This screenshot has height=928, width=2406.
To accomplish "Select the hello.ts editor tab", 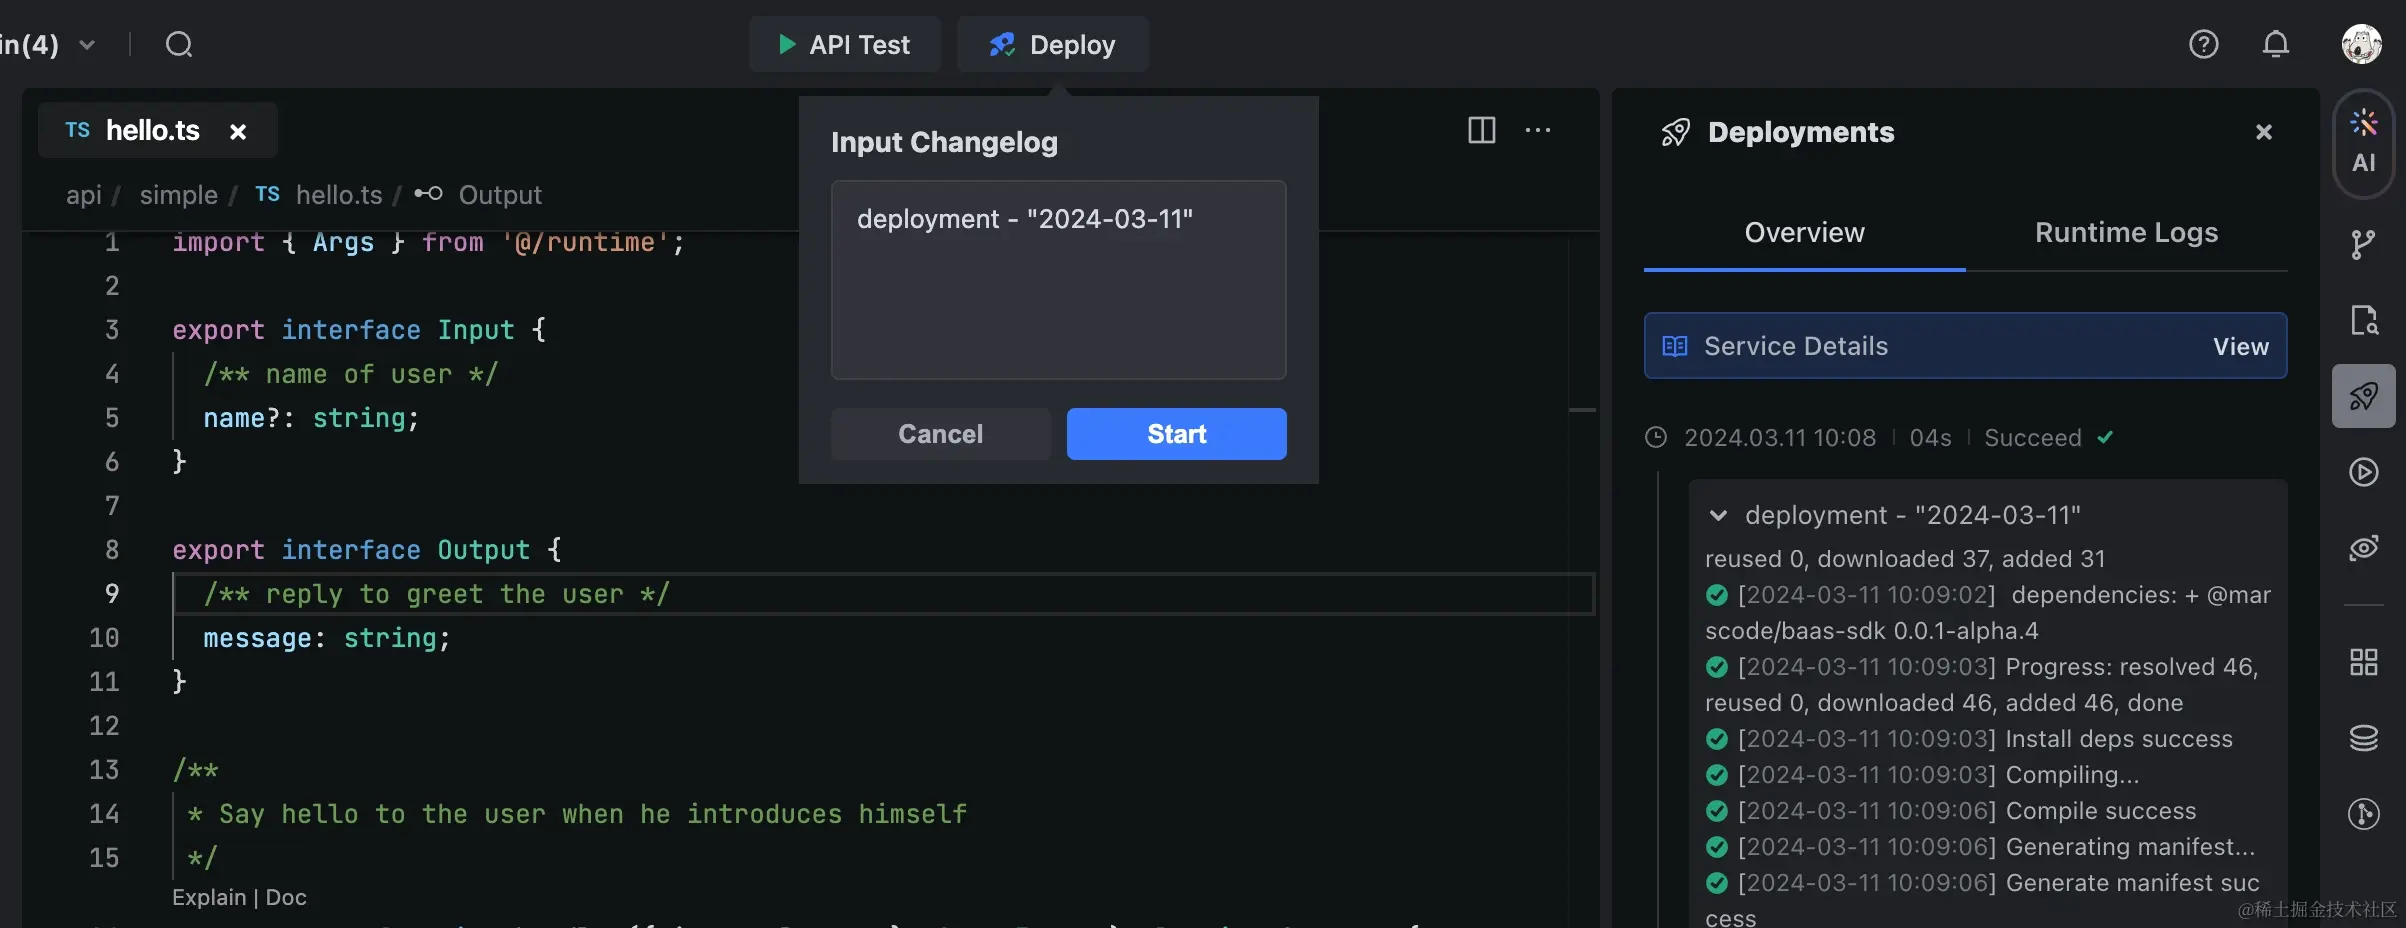I will 152,130.
